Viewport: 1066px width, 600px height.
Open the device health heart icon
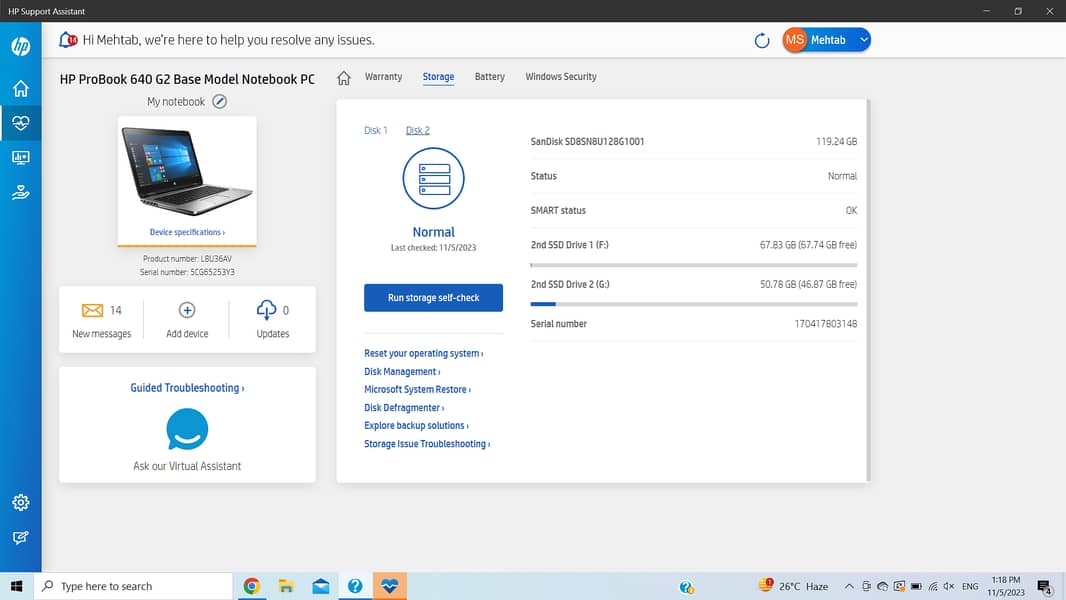click(20, 124)
